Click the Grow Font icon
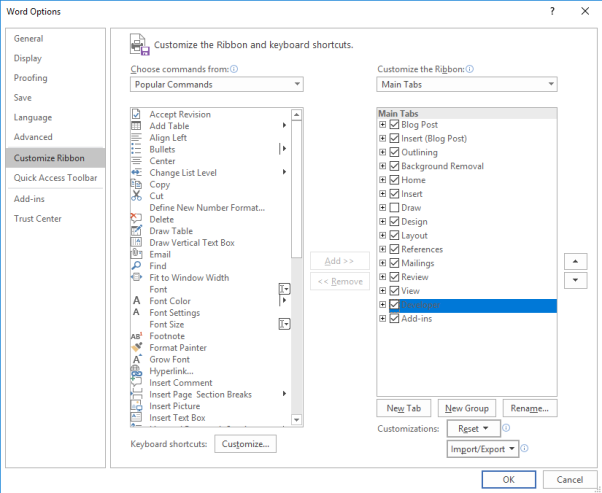This screenshot has width=602, height=493. [x=136, y=359]
